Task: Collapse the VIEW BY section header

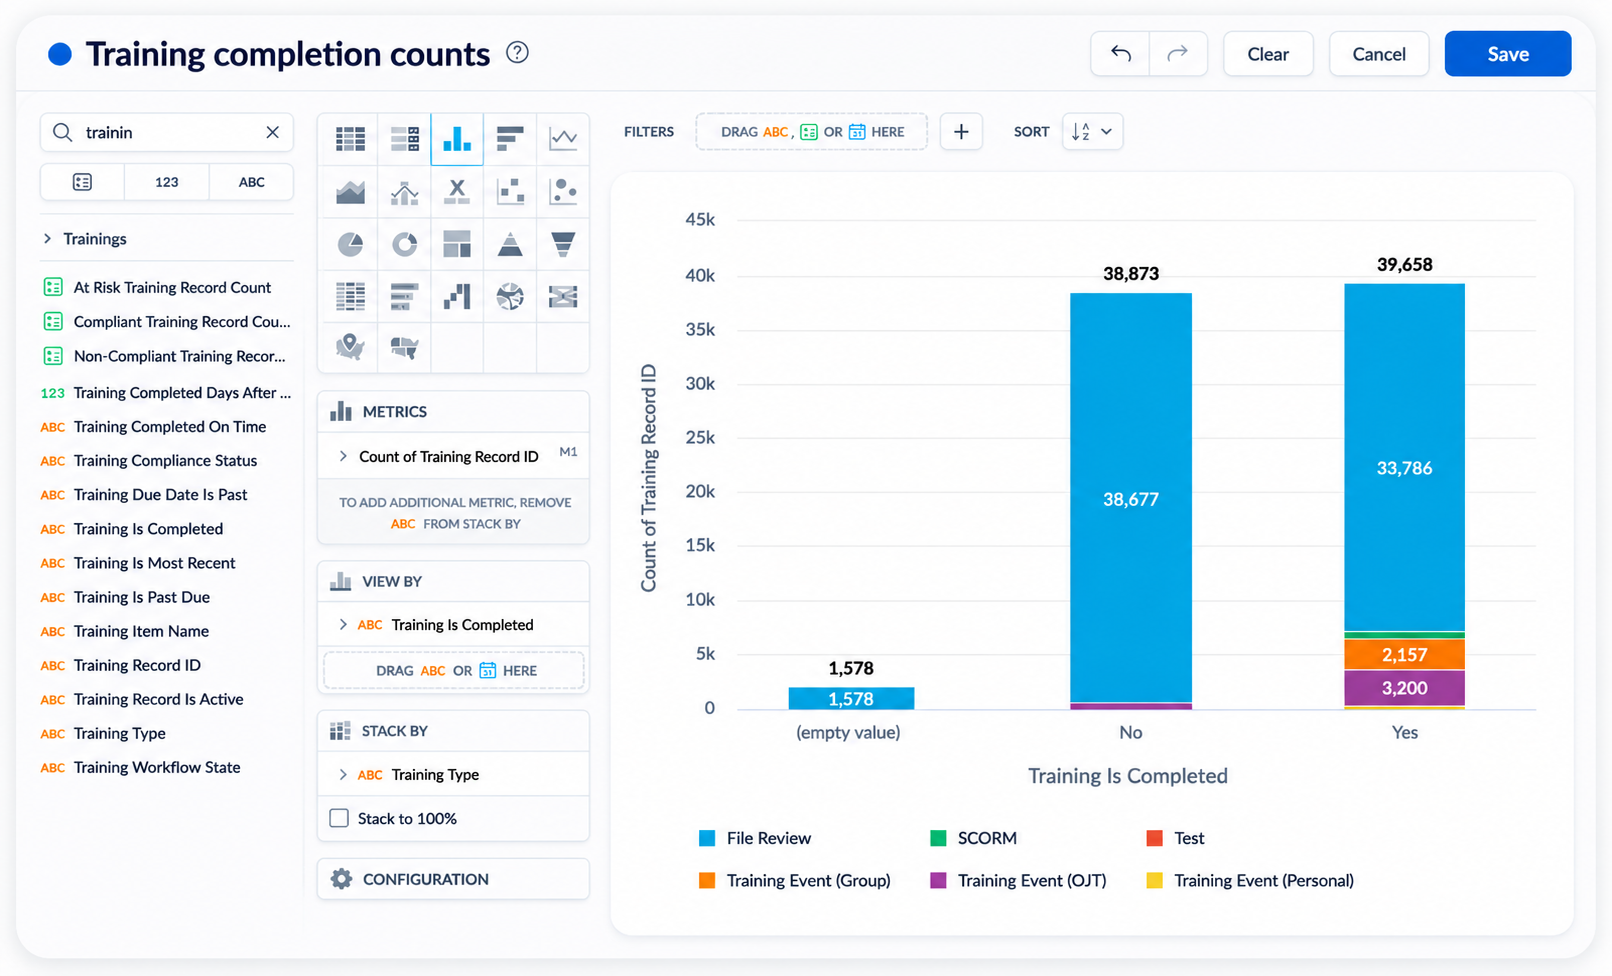Action: (x=453, y=581)
